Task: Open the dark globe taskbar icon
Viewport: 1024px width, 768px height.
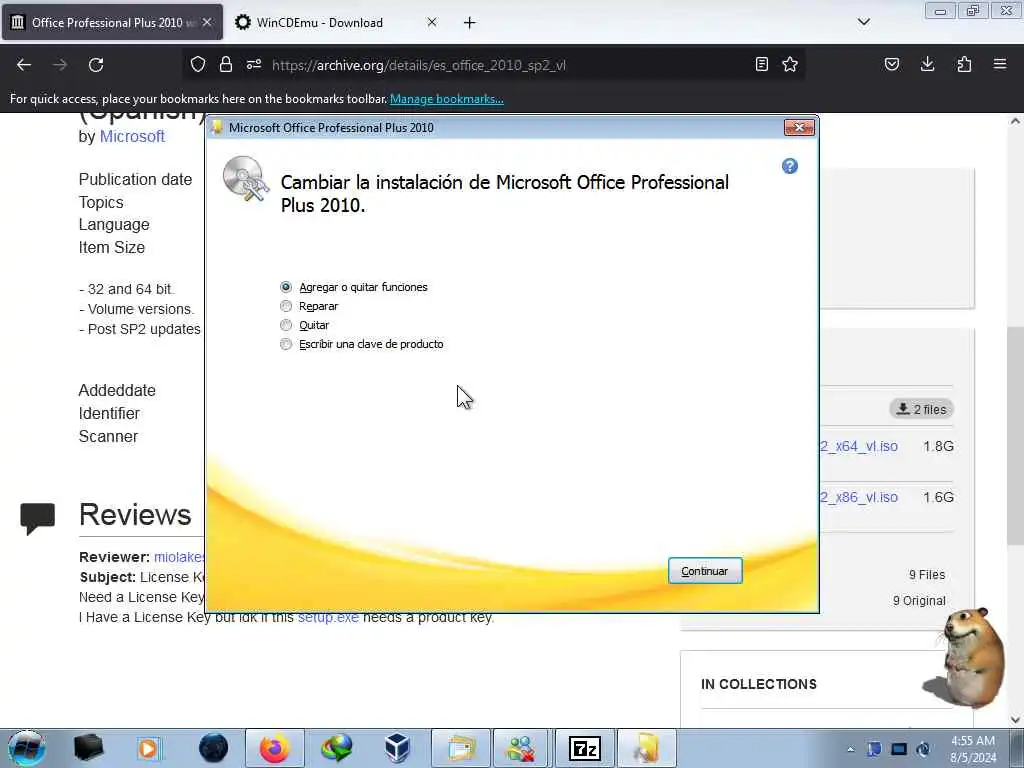Action: tap(214, 748)
